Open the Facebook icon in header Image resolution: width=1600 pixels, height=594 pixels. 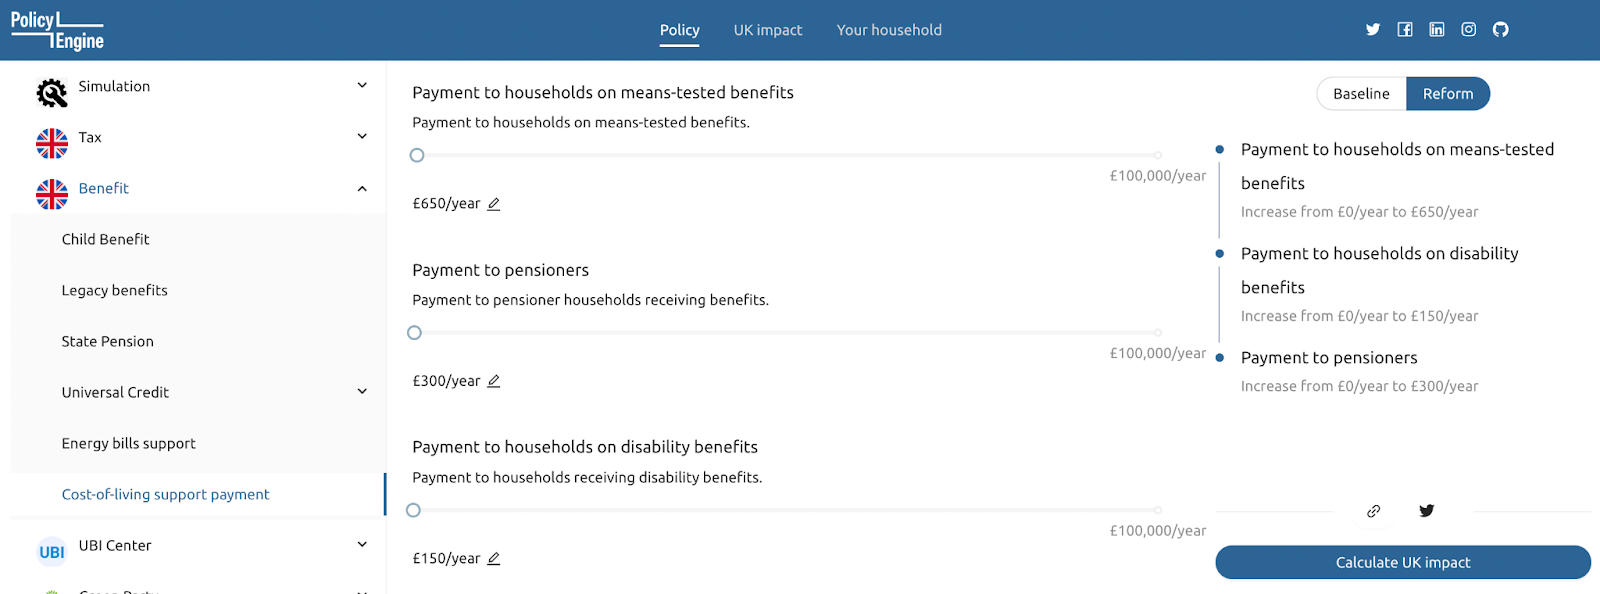coord(1405,30)
